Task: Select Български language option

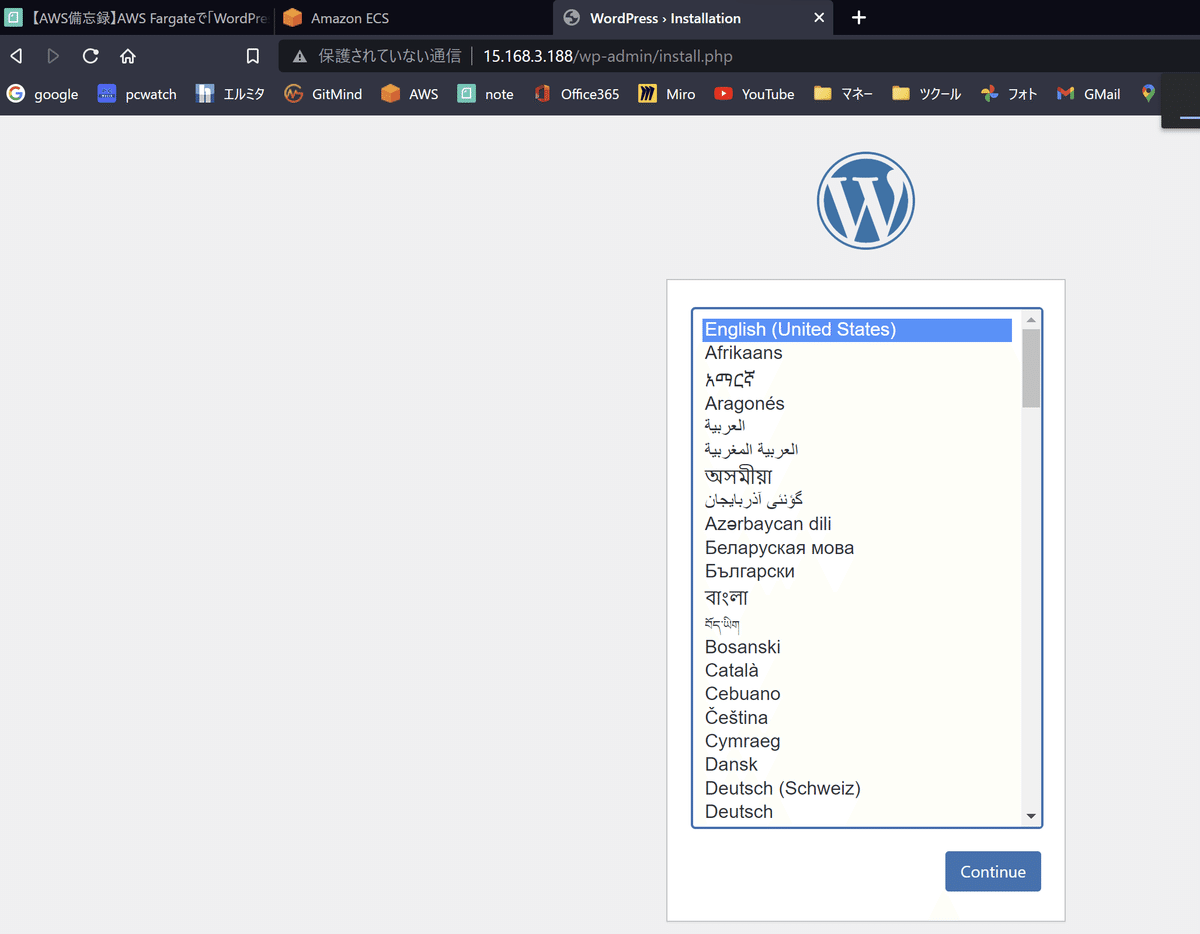Action: pyautogui.click(x=857, y=571)
